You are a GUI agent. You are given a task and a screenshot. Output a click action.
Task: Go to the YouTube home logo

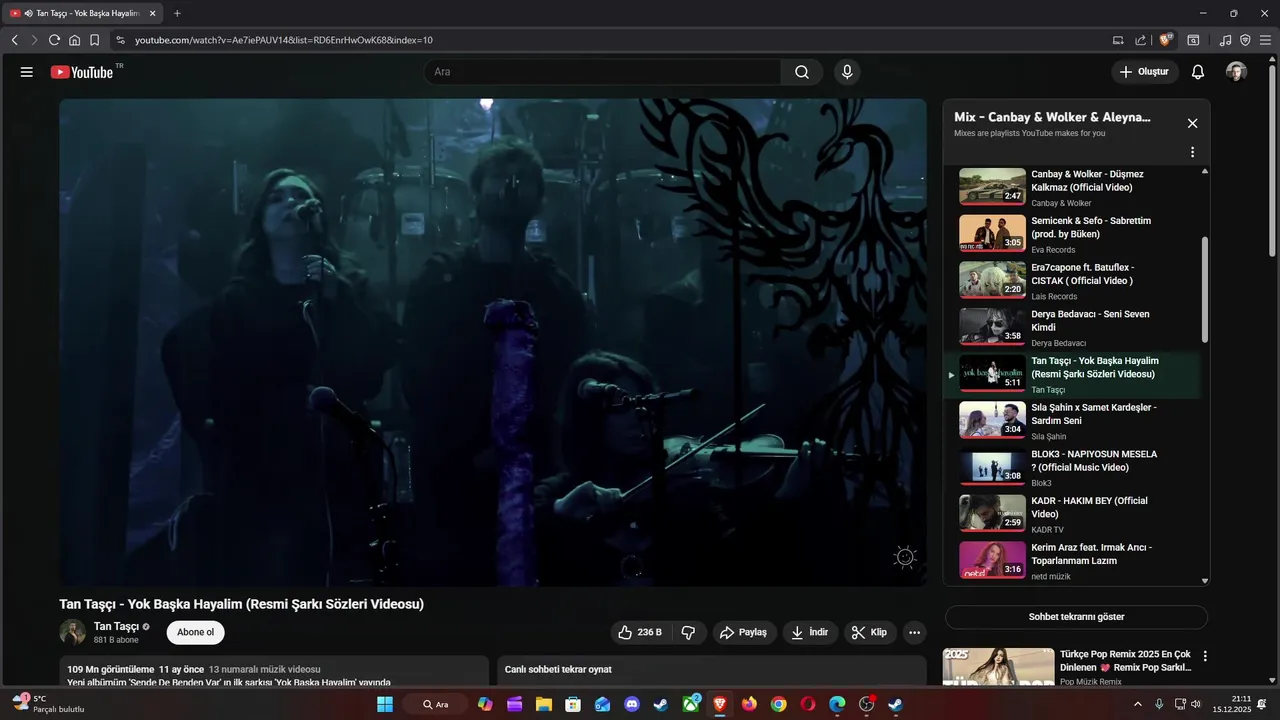(x=82, y=72)
